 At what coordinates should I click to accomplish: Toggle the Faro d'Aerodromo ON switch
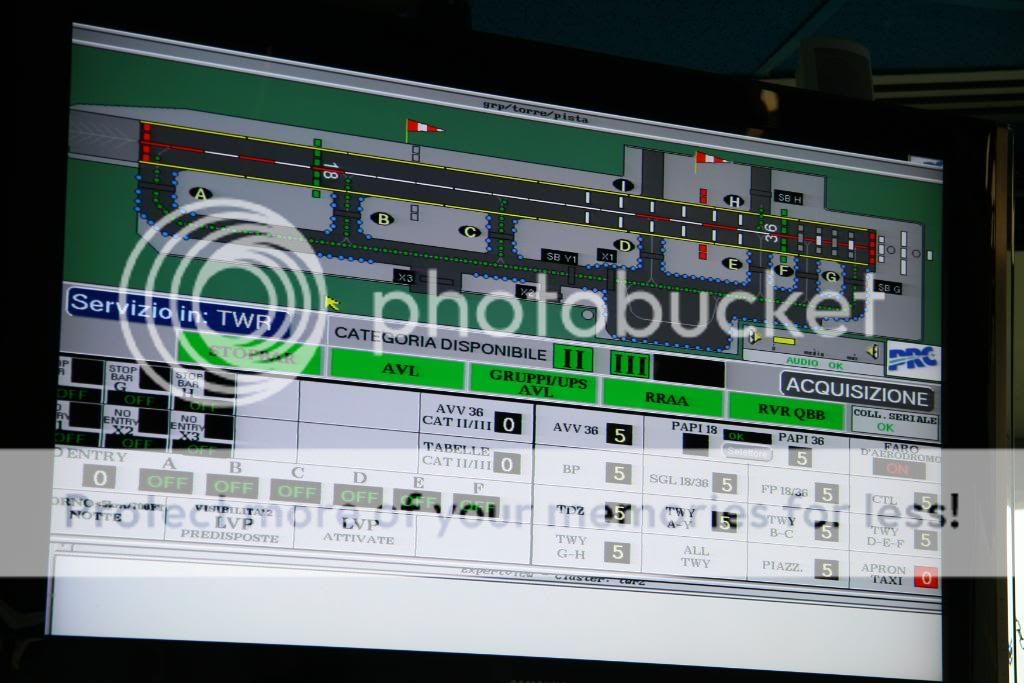[x=898, y=468]
